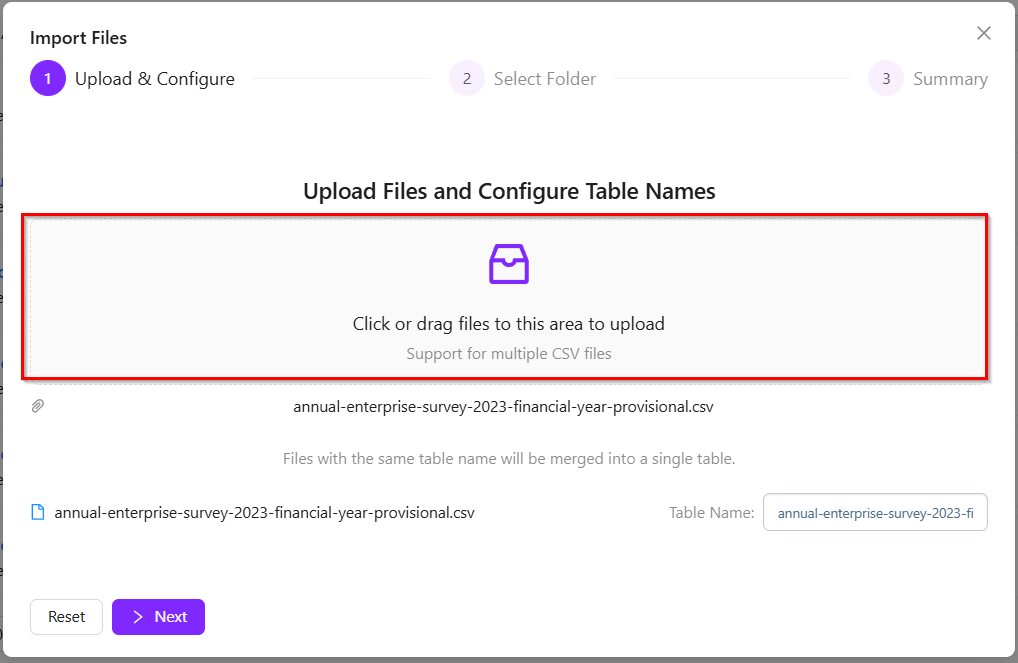1018x663 pixels.
Task: Click 'Support for multiple CSV files' hint
Action: 508,353
